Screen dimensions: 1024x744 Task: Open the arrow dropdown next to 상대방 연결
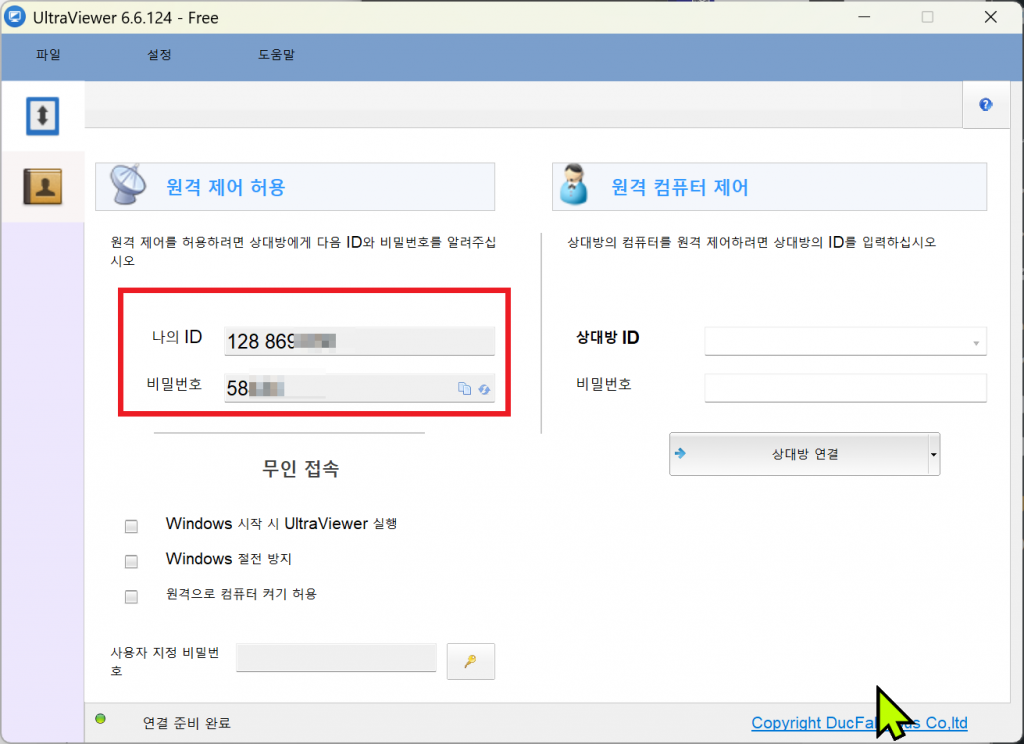click(934, 455)
